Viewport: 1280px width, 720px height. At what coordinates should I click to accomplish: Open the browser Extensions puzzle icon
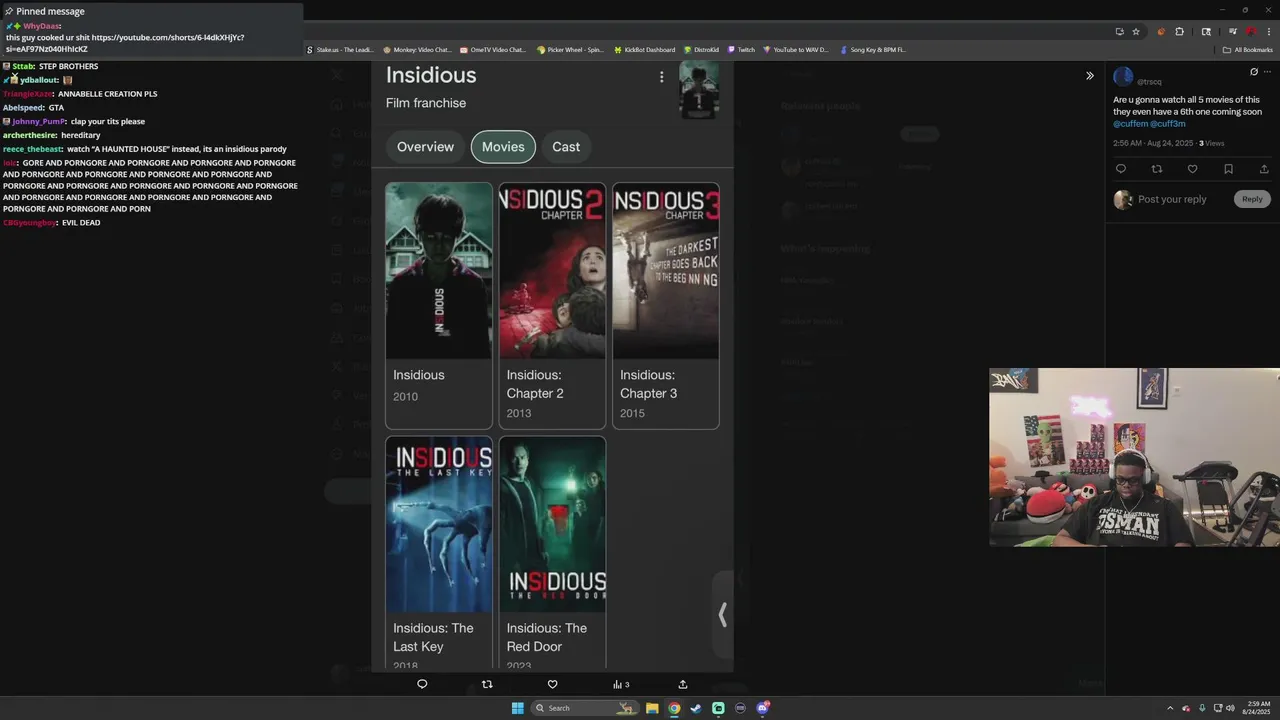pyautogui.click(x=1179, y=32)
